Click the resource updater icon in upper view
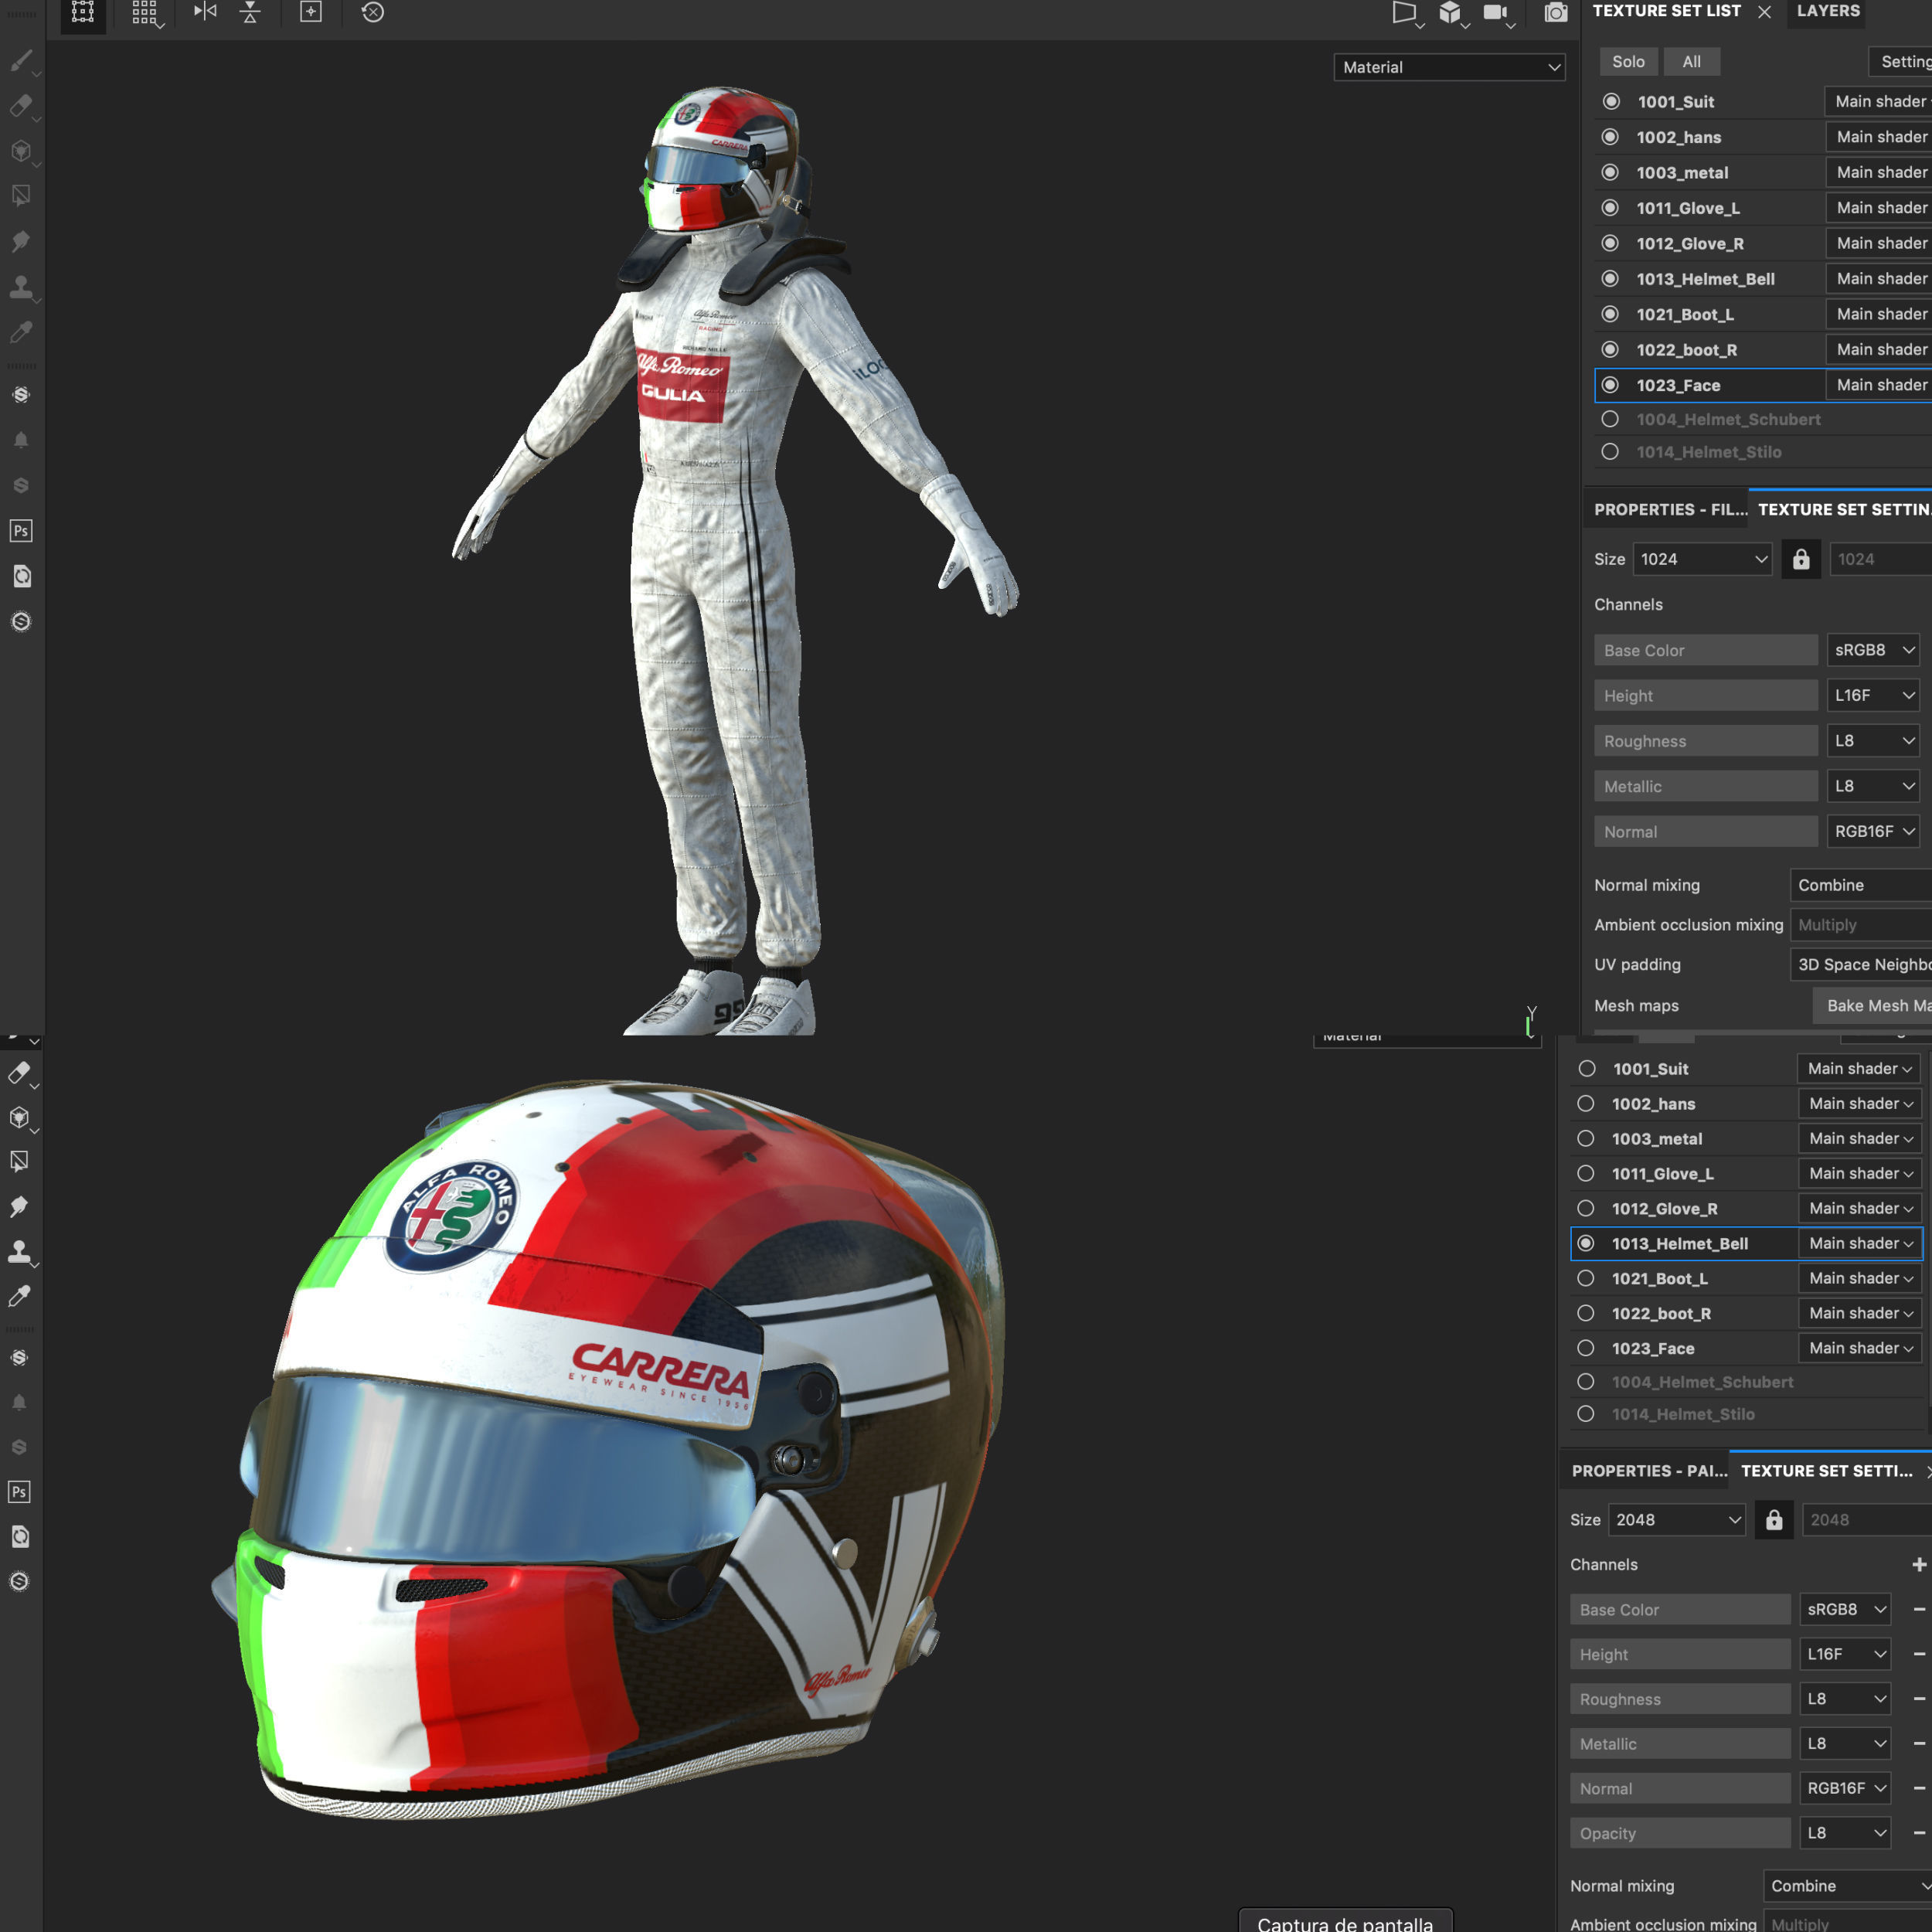Image resolution: width=1932 pixels, height=1932 pixels. pos(21,576)
